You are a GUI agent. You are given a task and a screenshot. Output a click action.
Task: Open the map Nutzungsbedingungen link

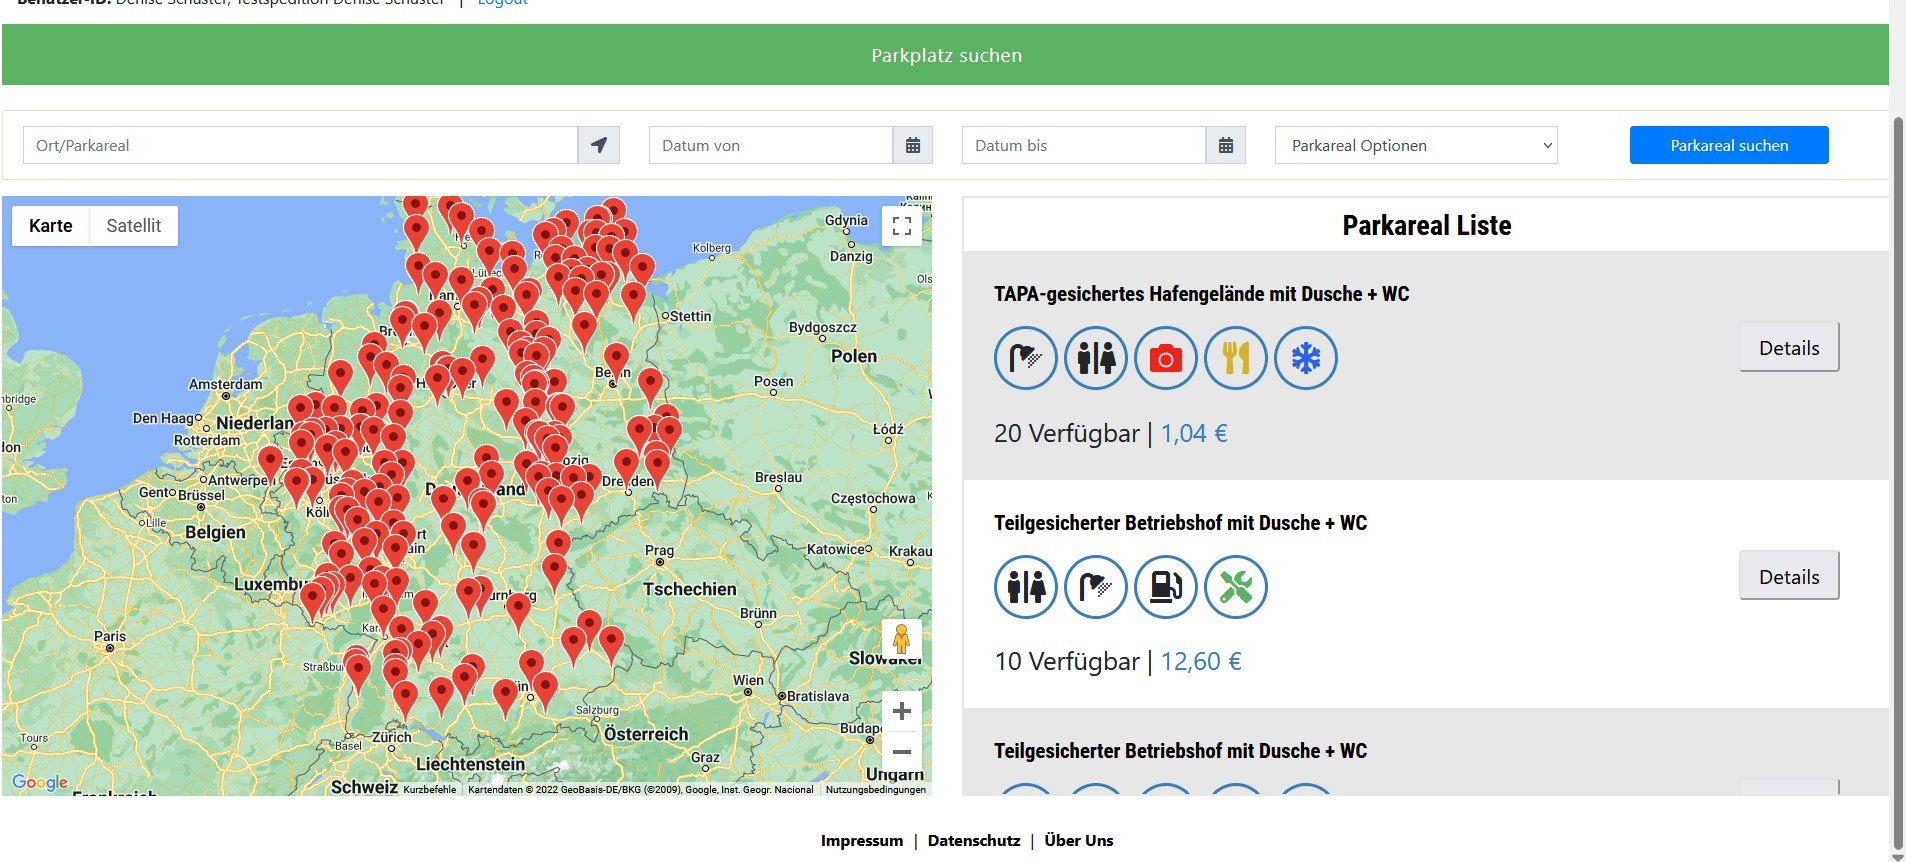click(876, 790)
